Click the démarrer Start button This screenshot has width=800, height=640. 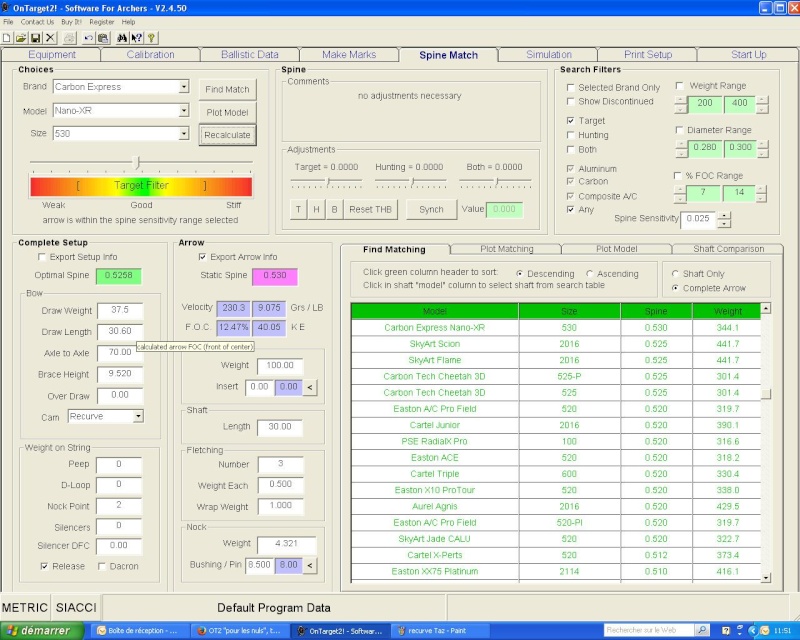42,630
